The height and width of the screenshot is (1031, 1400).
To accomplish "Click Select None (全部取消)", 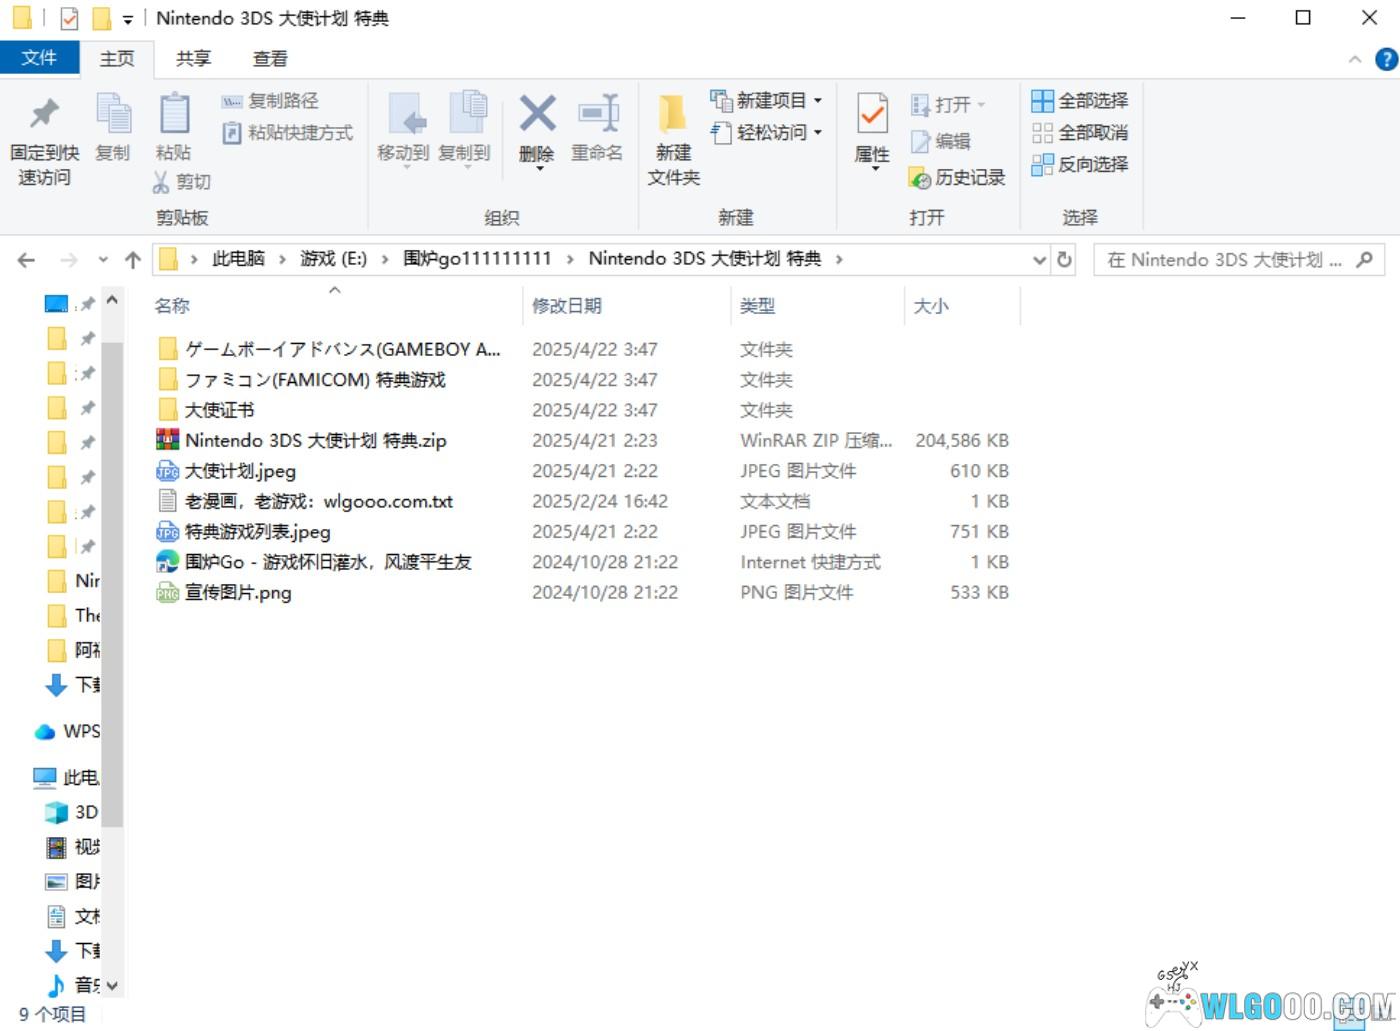I will (1081, 133).
